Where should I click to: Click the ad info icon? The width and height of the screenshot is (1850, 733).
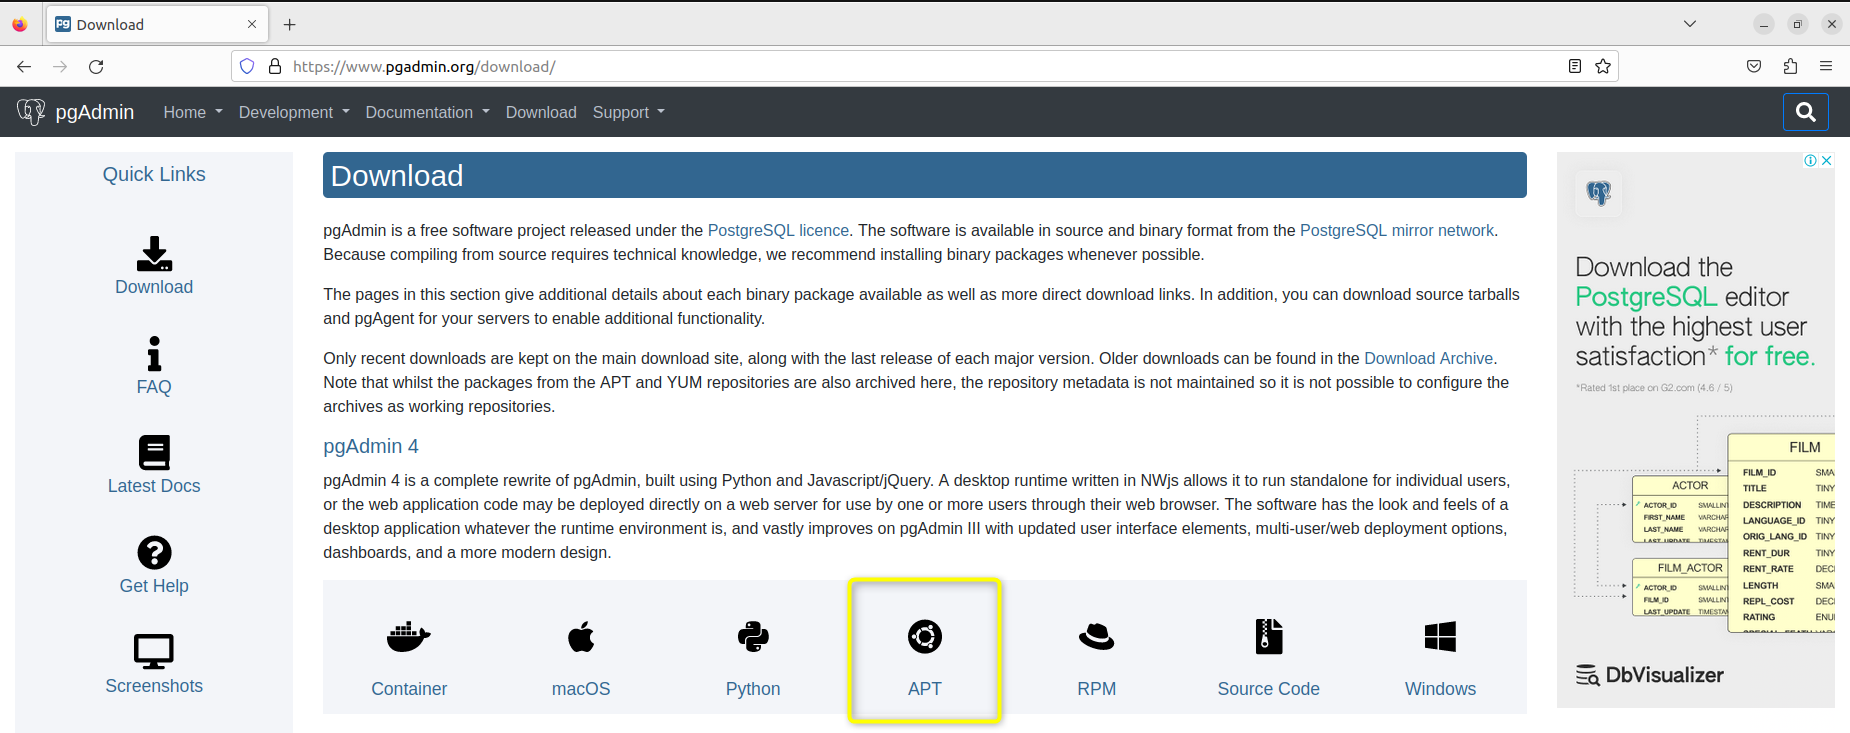pyautogui.click(x=1810, y=160)
